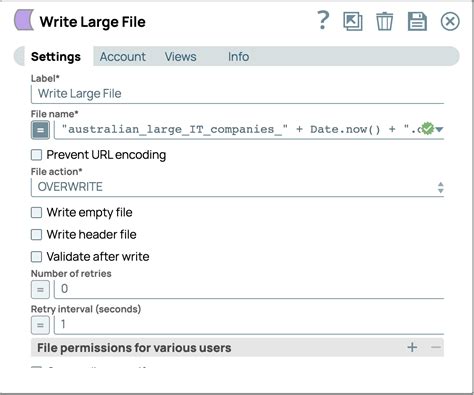Click the Label input field
Image resolution: width=474 pixels, height=395 pixels.
coord(237,94)
